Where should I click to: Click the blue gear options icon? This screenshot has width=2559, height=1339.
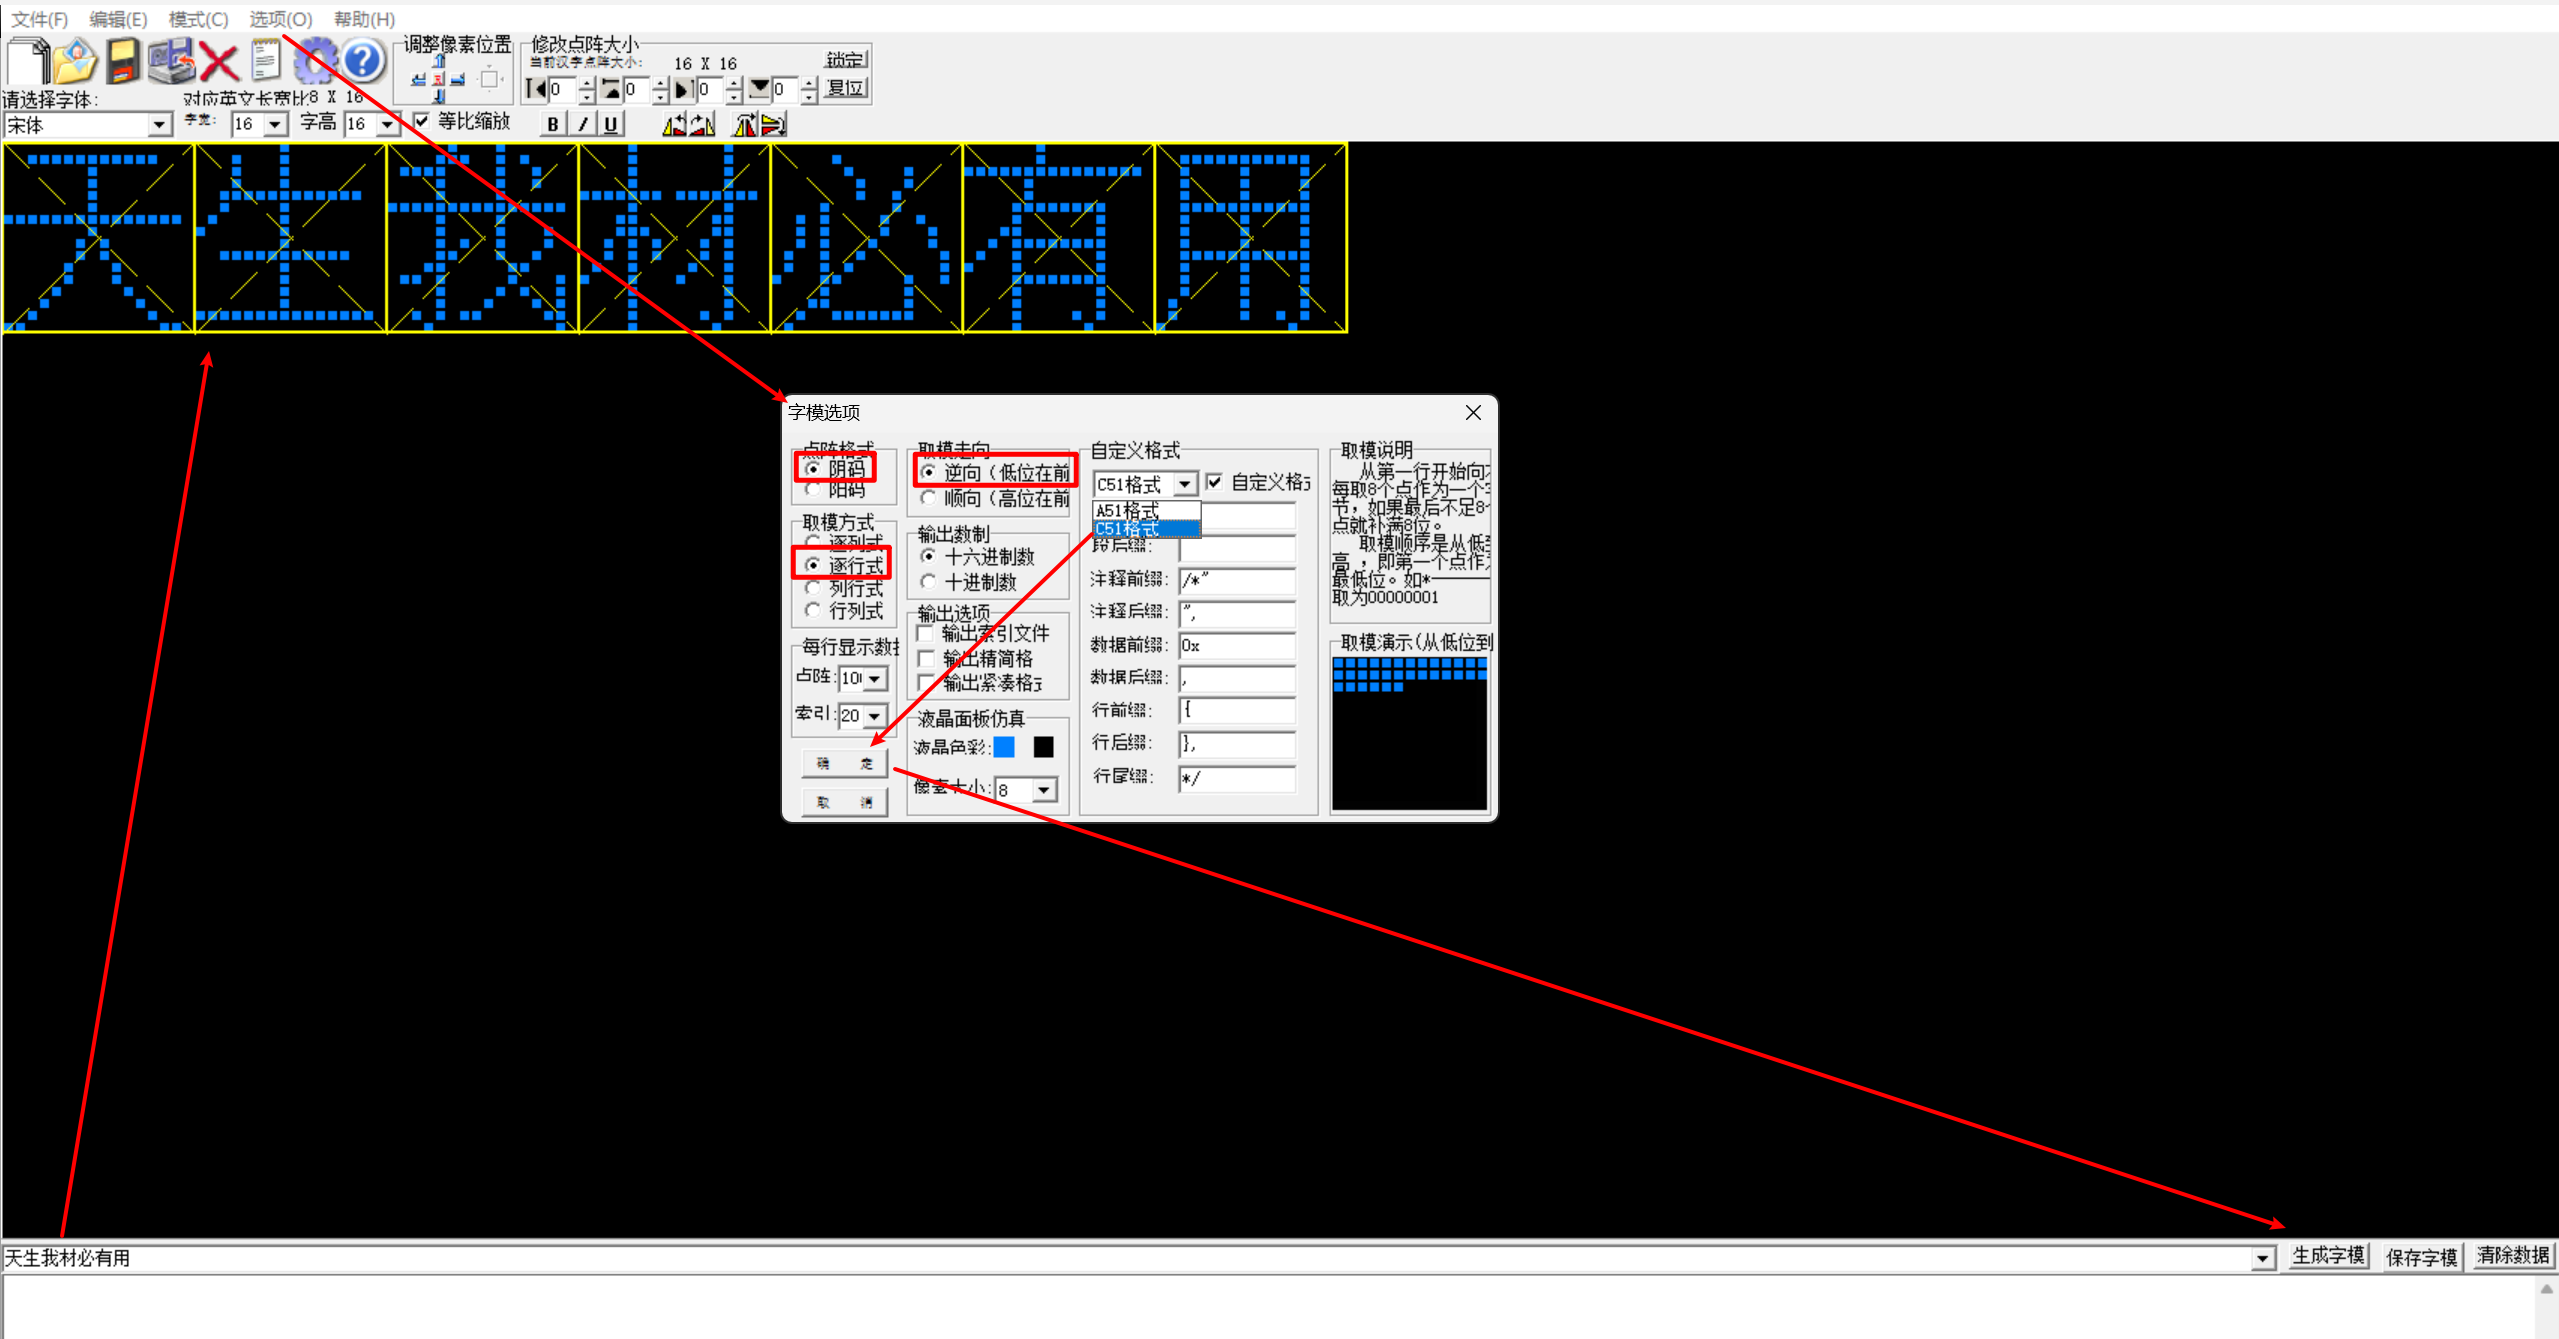click(x=317, y=62)
